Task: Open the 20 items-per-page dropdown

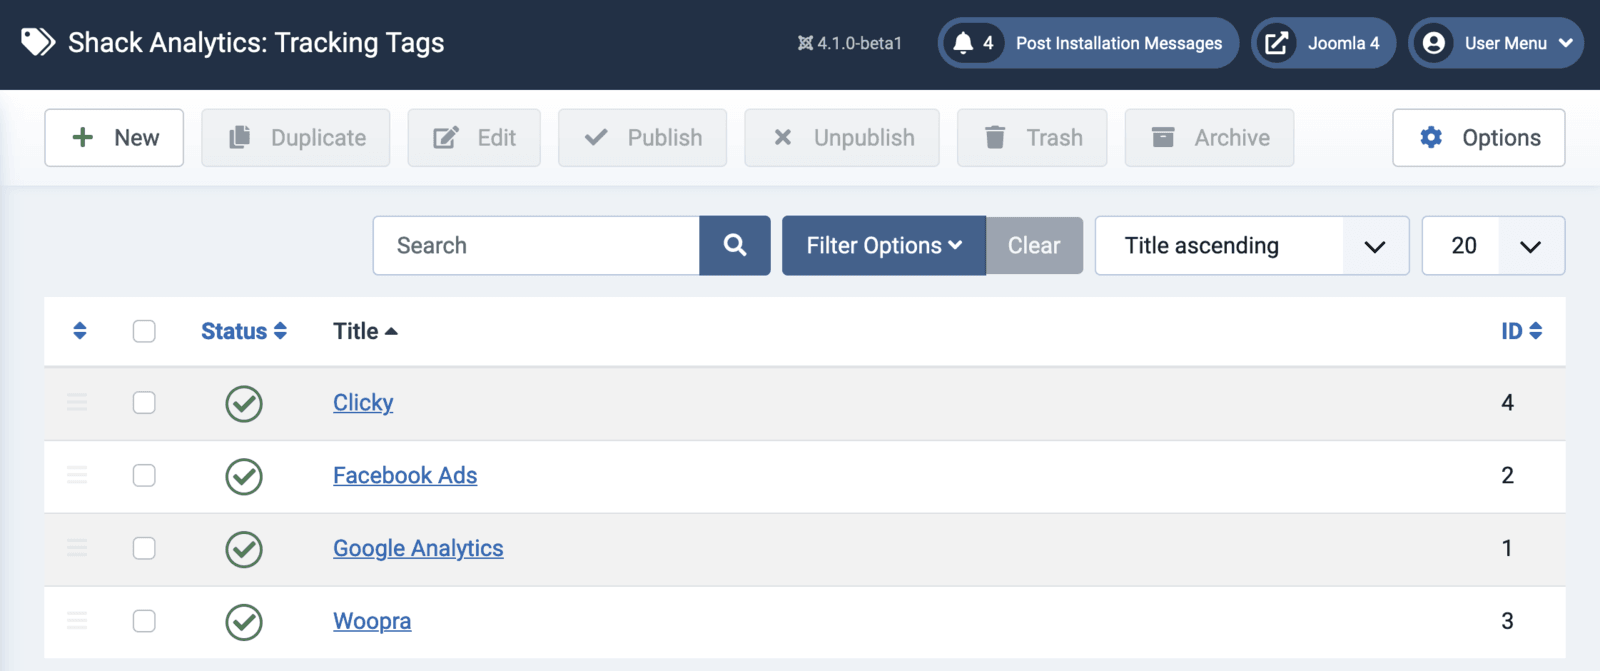Action: pos(1493,245)
